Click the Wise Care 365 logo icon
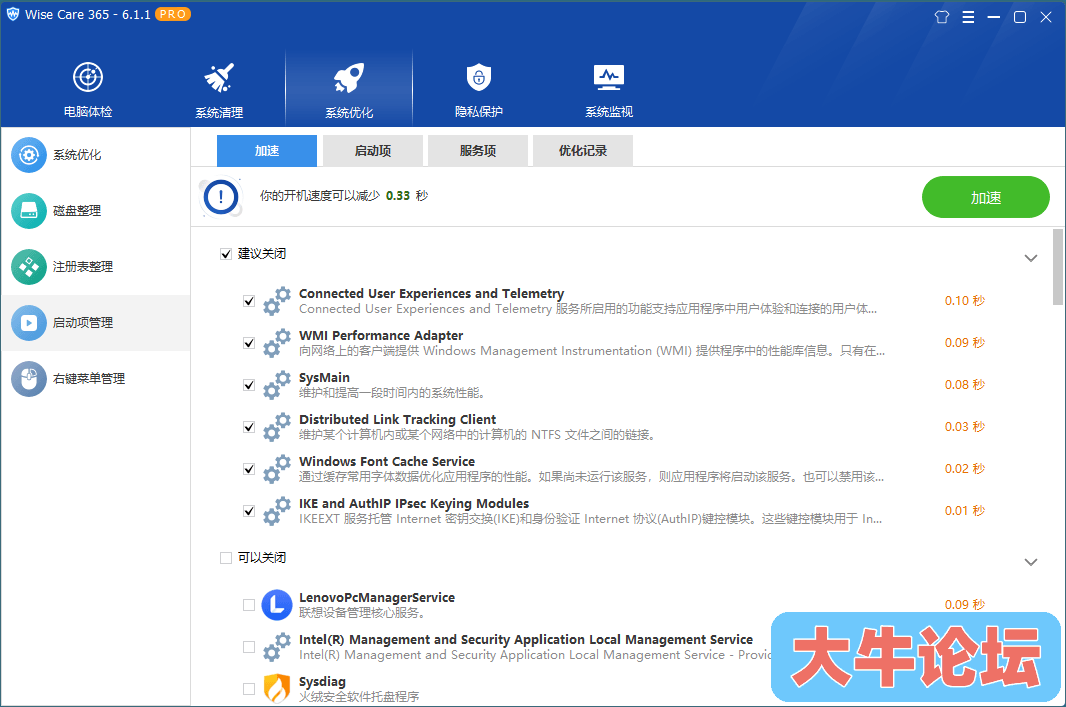 pyautogui.click(x=13, y=14)
